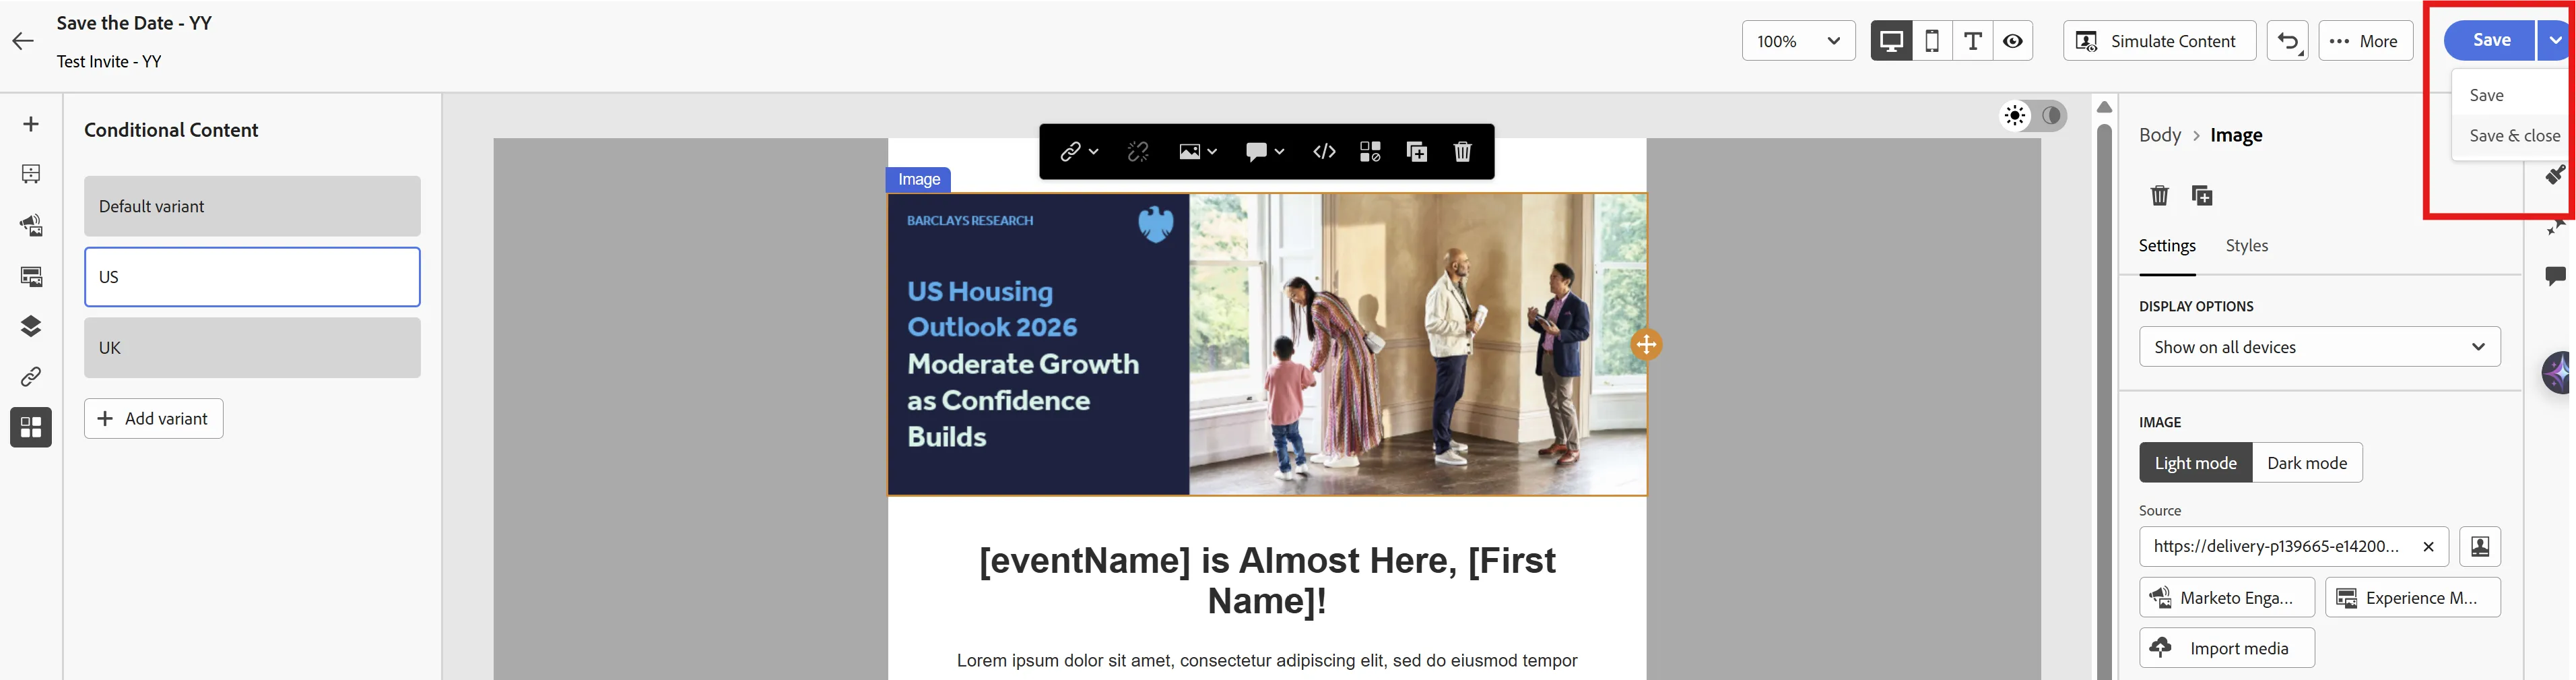Click the Simulate Content button

coord(2159,41)
